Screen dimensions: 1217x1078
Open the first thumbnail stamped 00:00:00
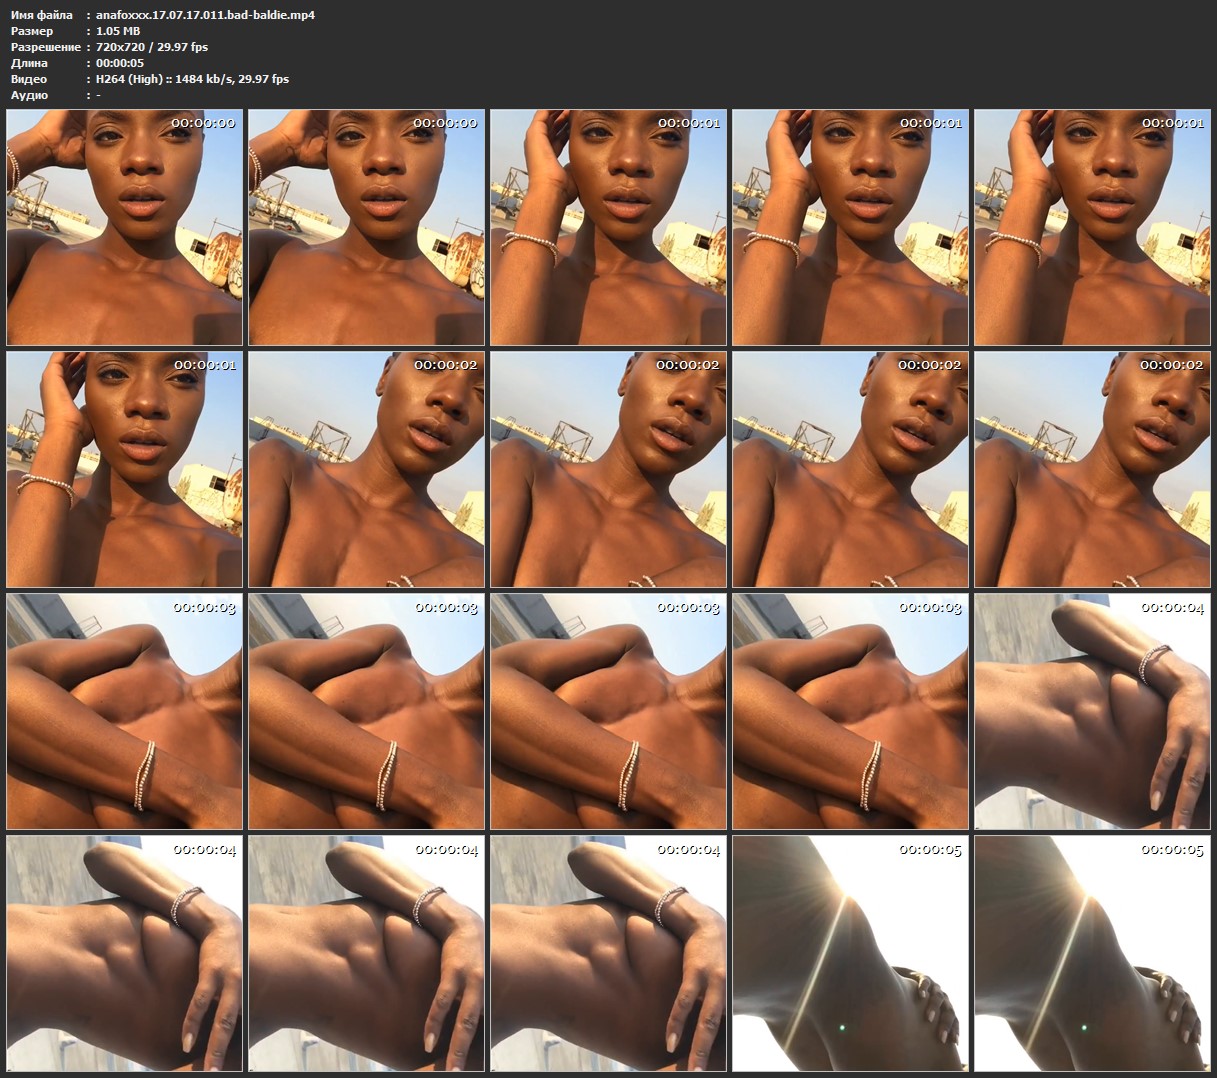124,227
